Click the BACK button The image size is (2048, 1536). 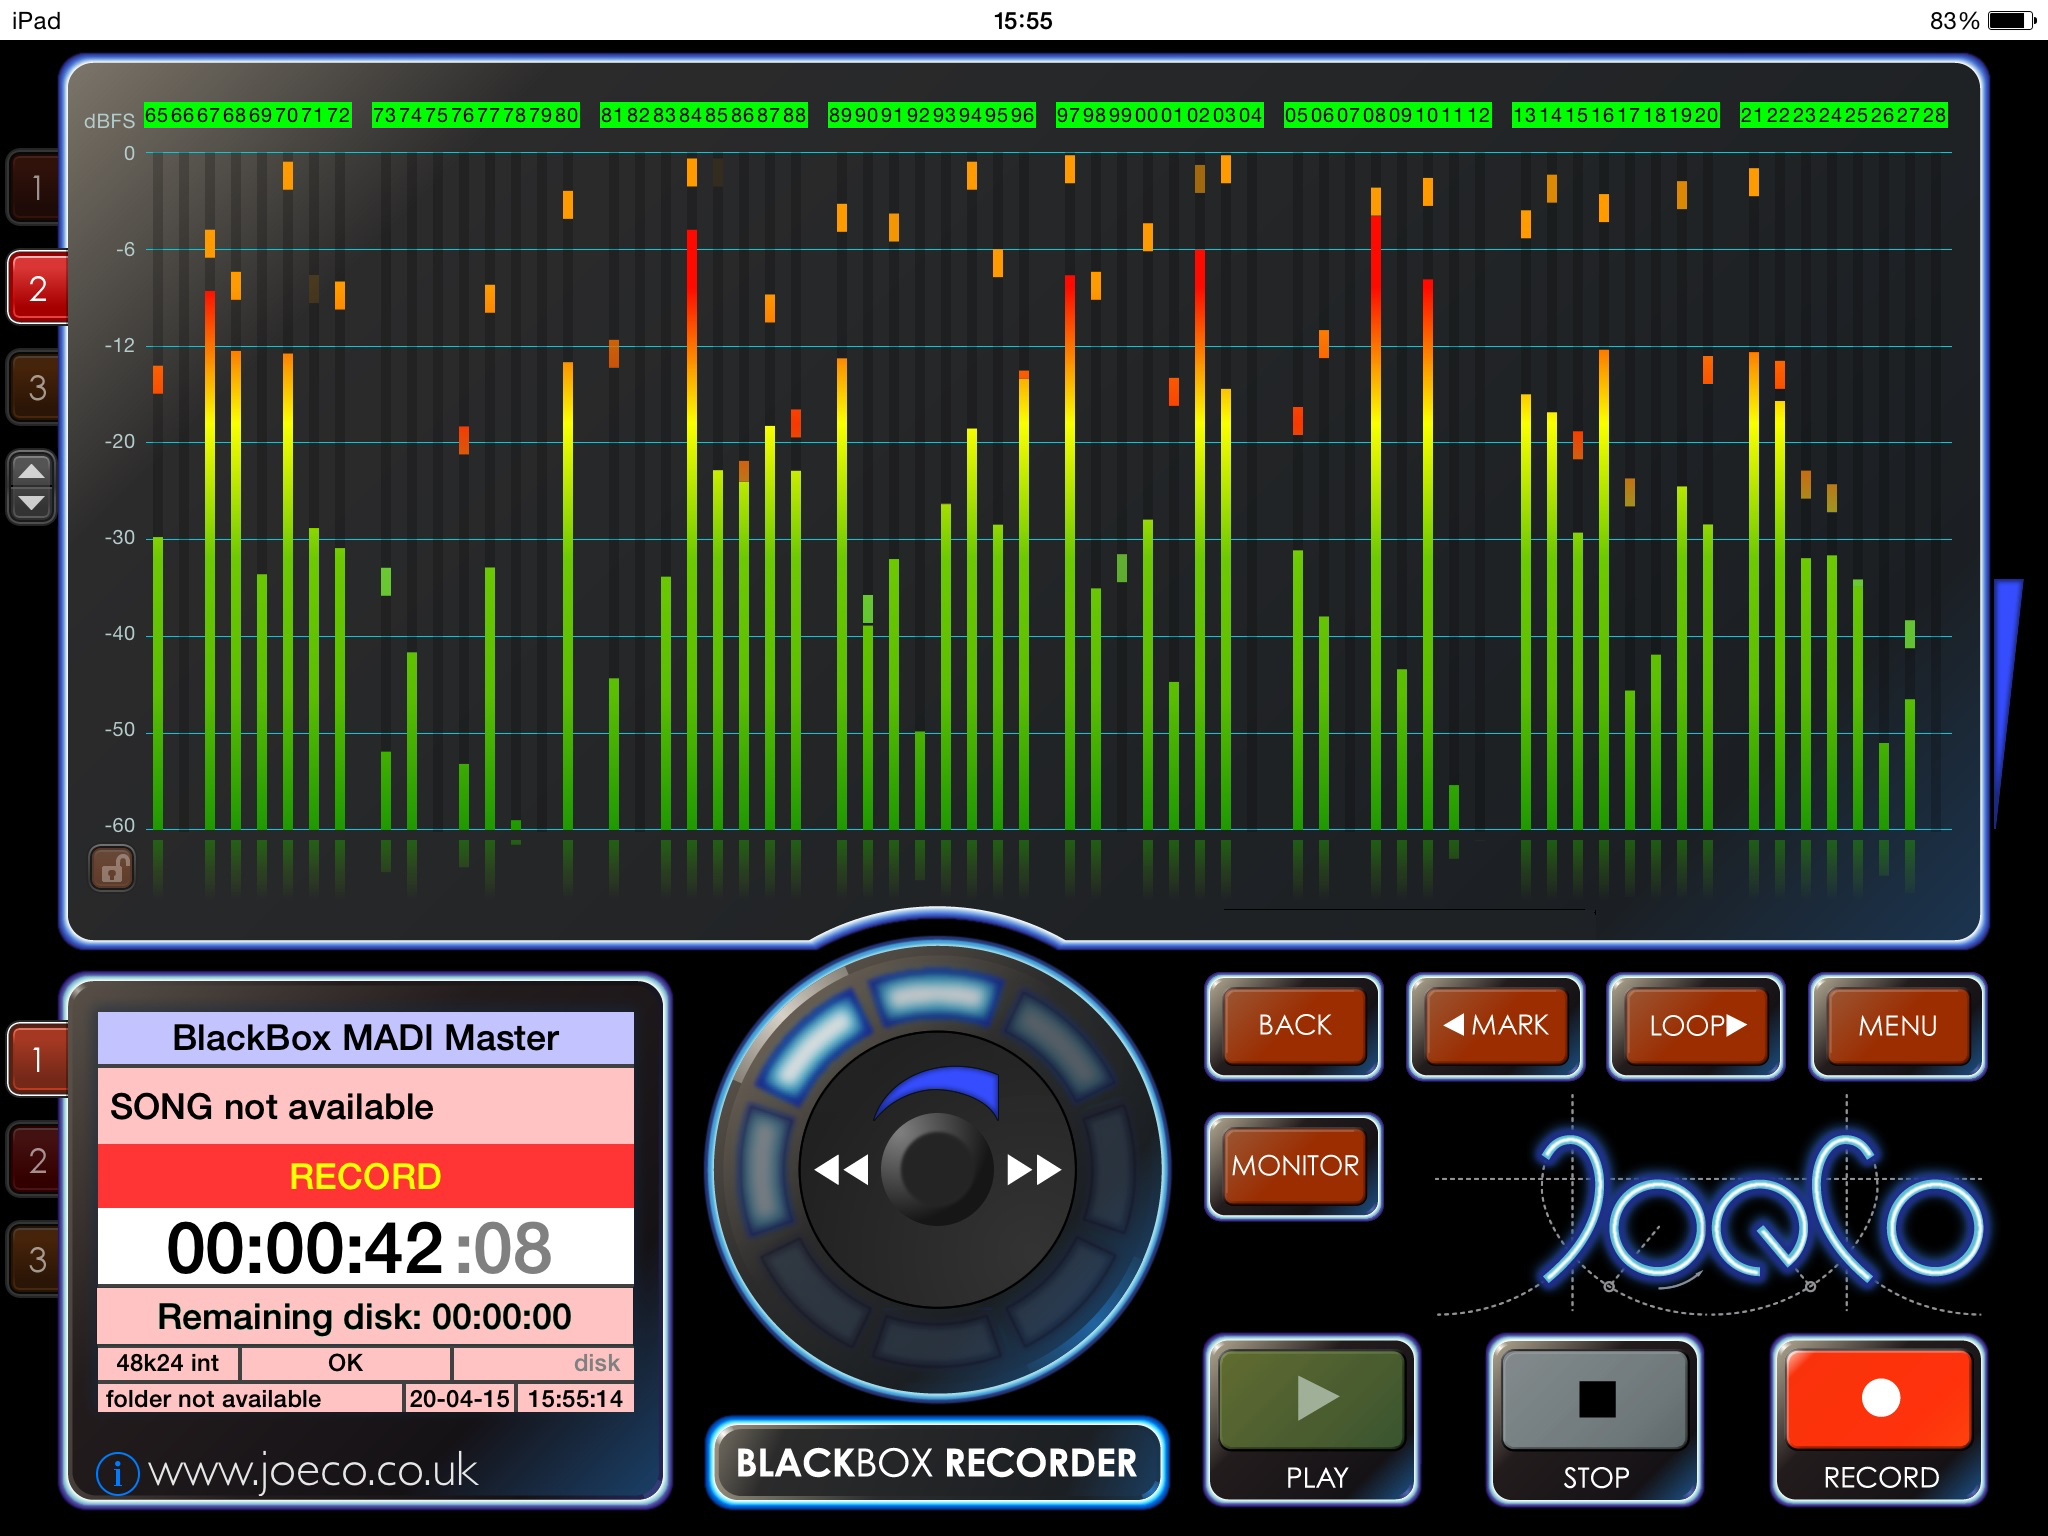click(x=1295, y=1026)
